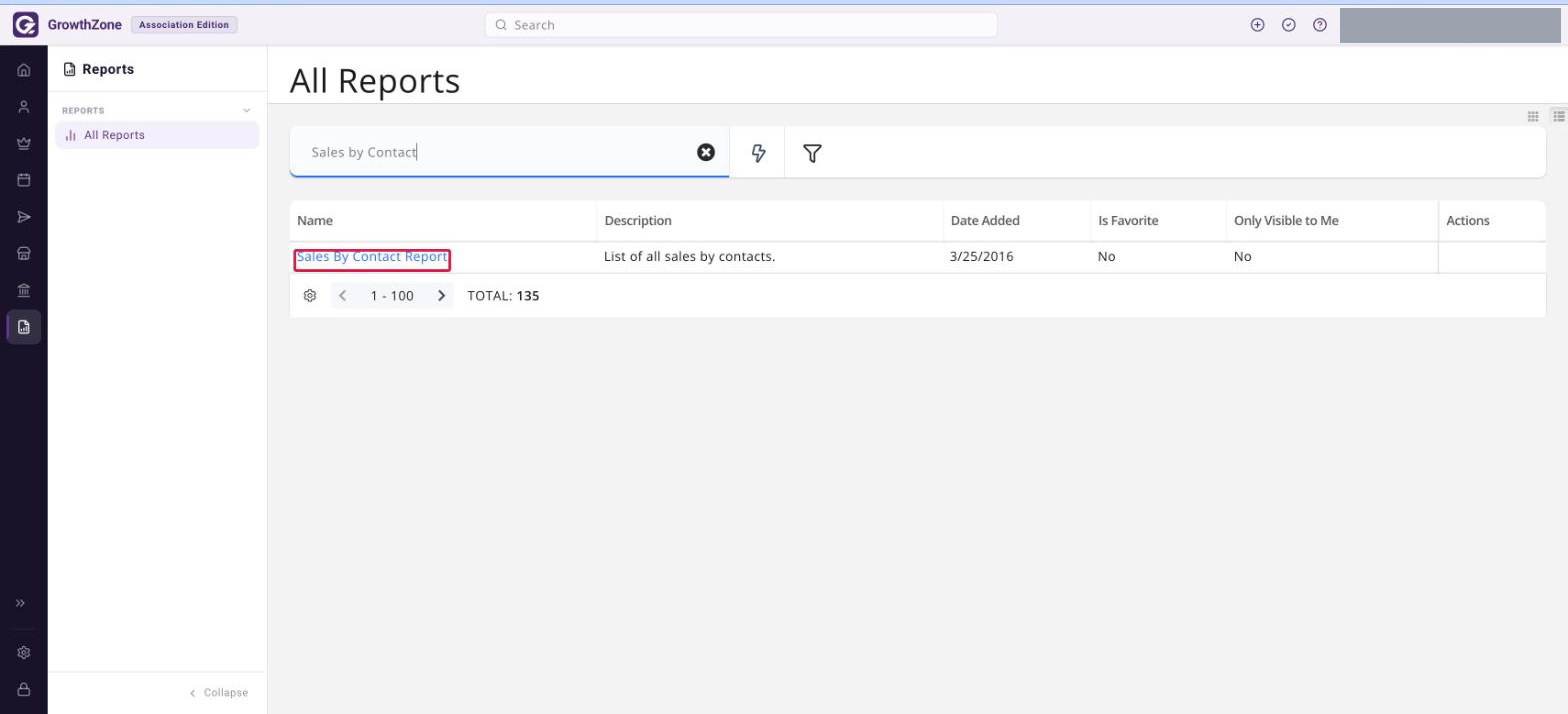The width and height of the screenshot is (1568, 714).
Task: Click the Collapse link in Reports panel
Action: [x=219, y=692]
